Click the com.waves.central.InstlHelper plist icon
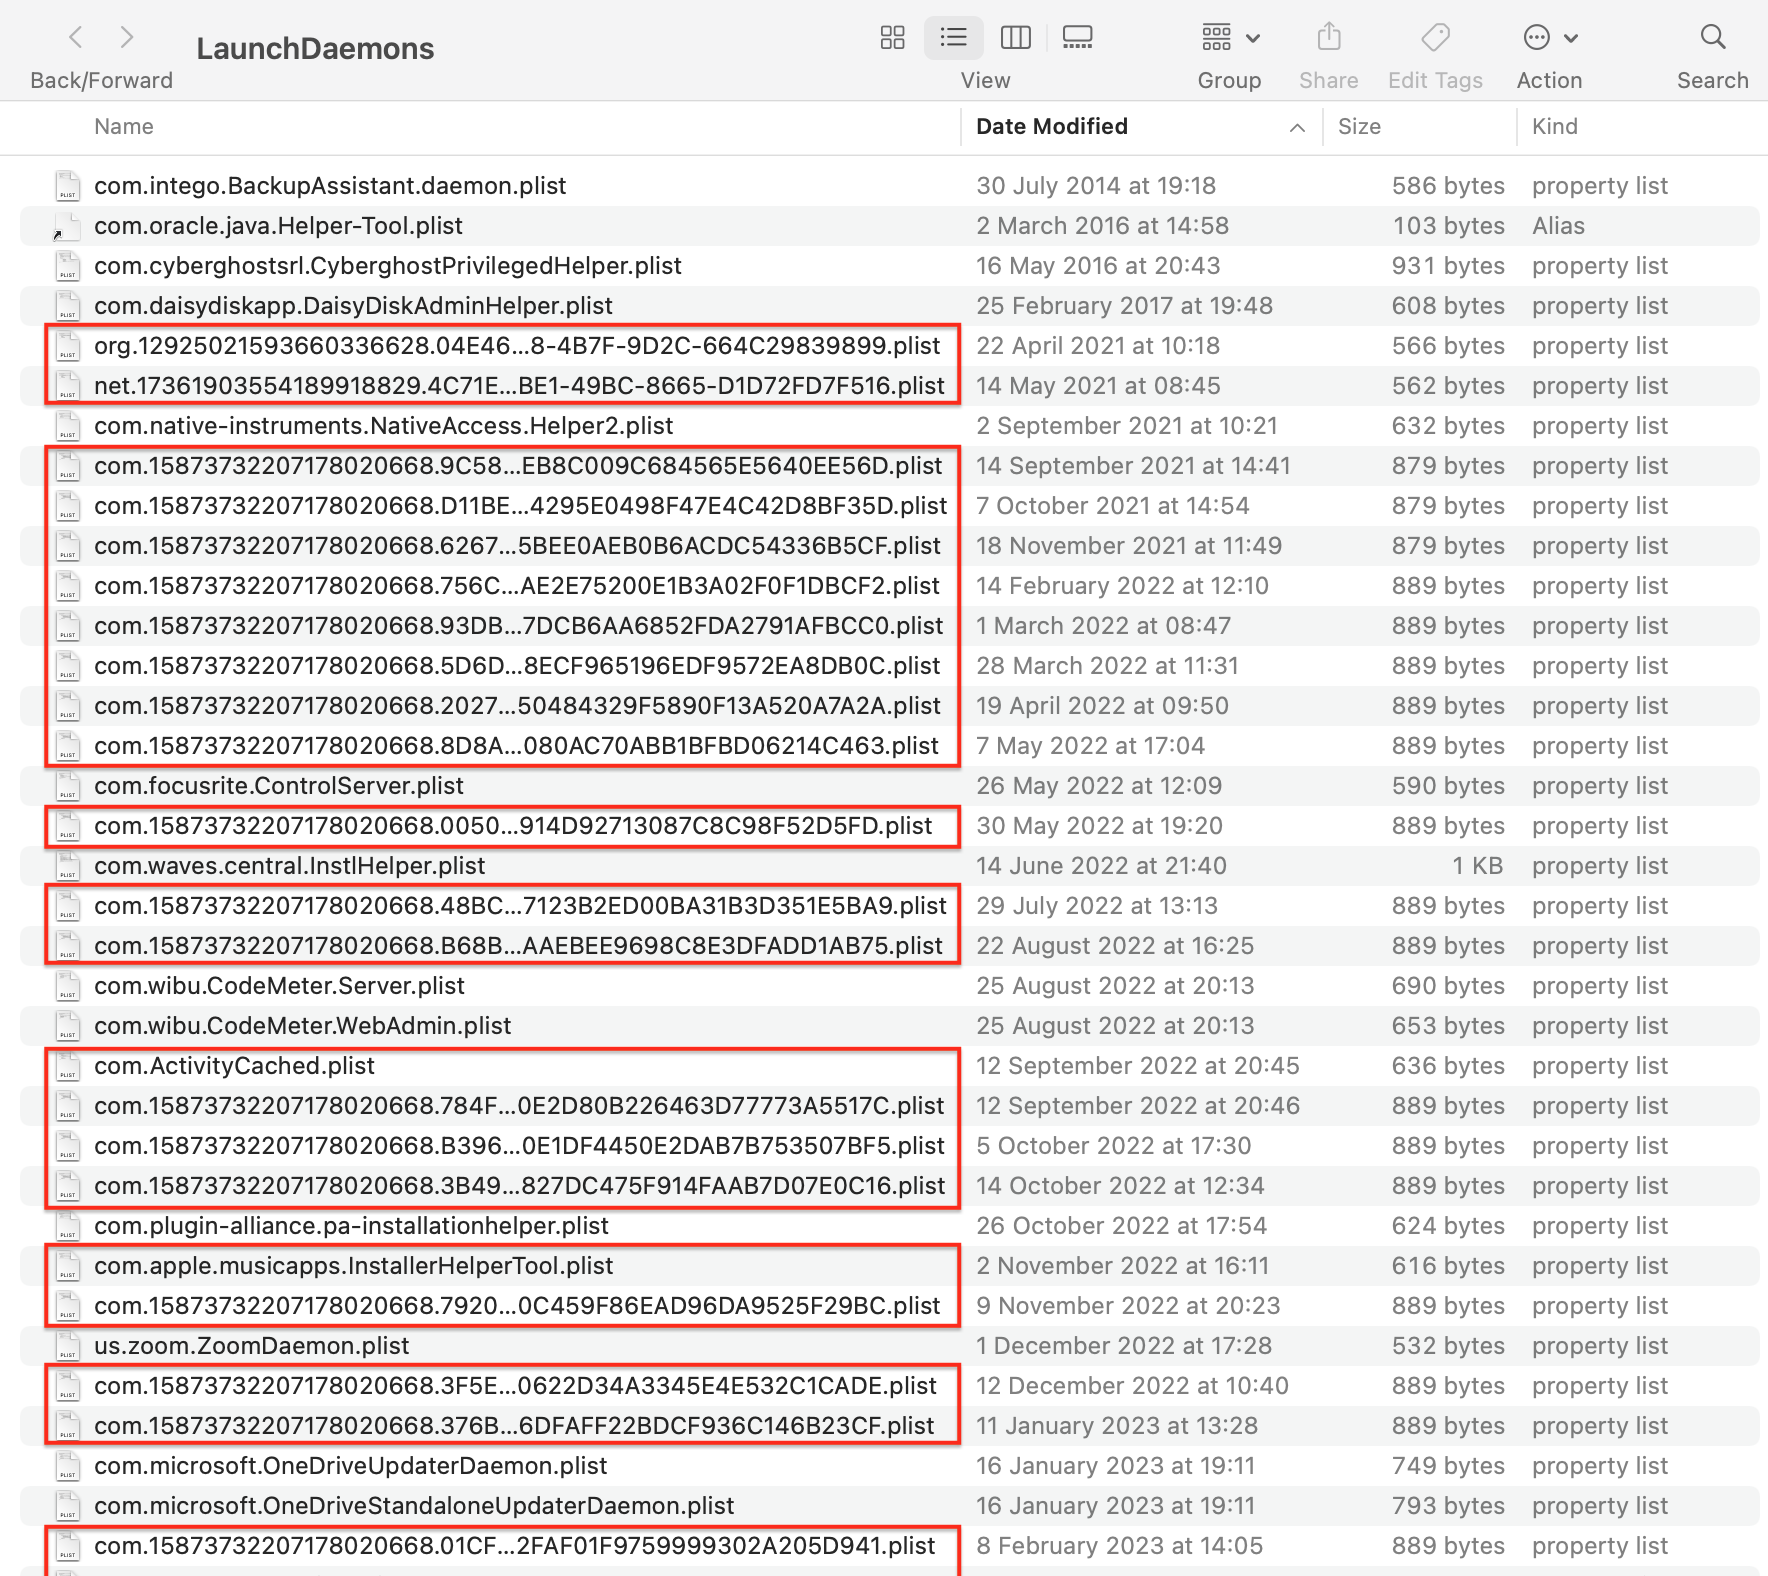Image resolution: width=1768 pixels, height=1576 pixels. point(68,866)
